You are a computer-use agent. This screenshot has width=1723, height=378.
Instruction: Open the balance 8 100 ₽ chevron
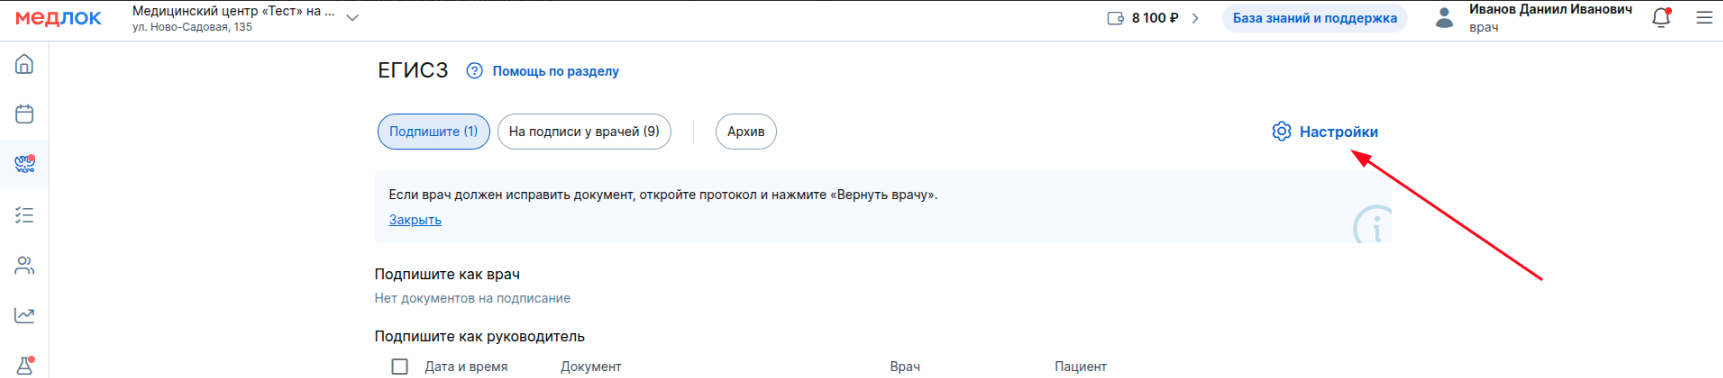click(x=1195, y=18)
